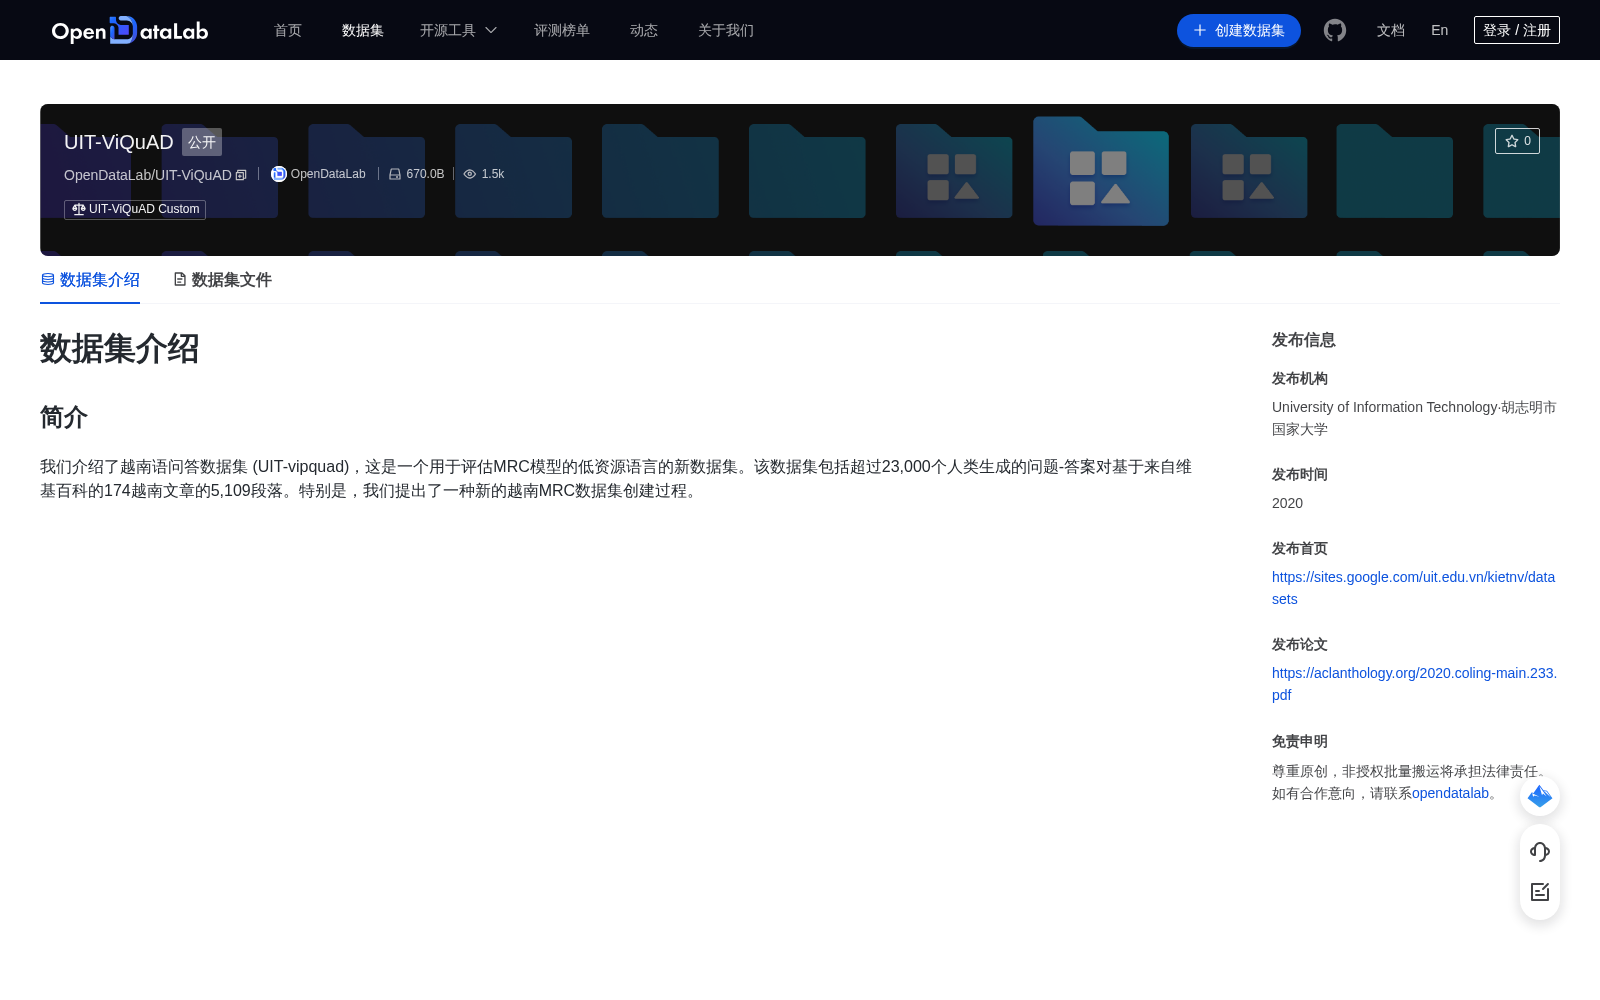The image size is (1600, 1000).
Task: Copy the OpenDataLab/UIT-ViQuAD path
Action: tap(241, 175)
